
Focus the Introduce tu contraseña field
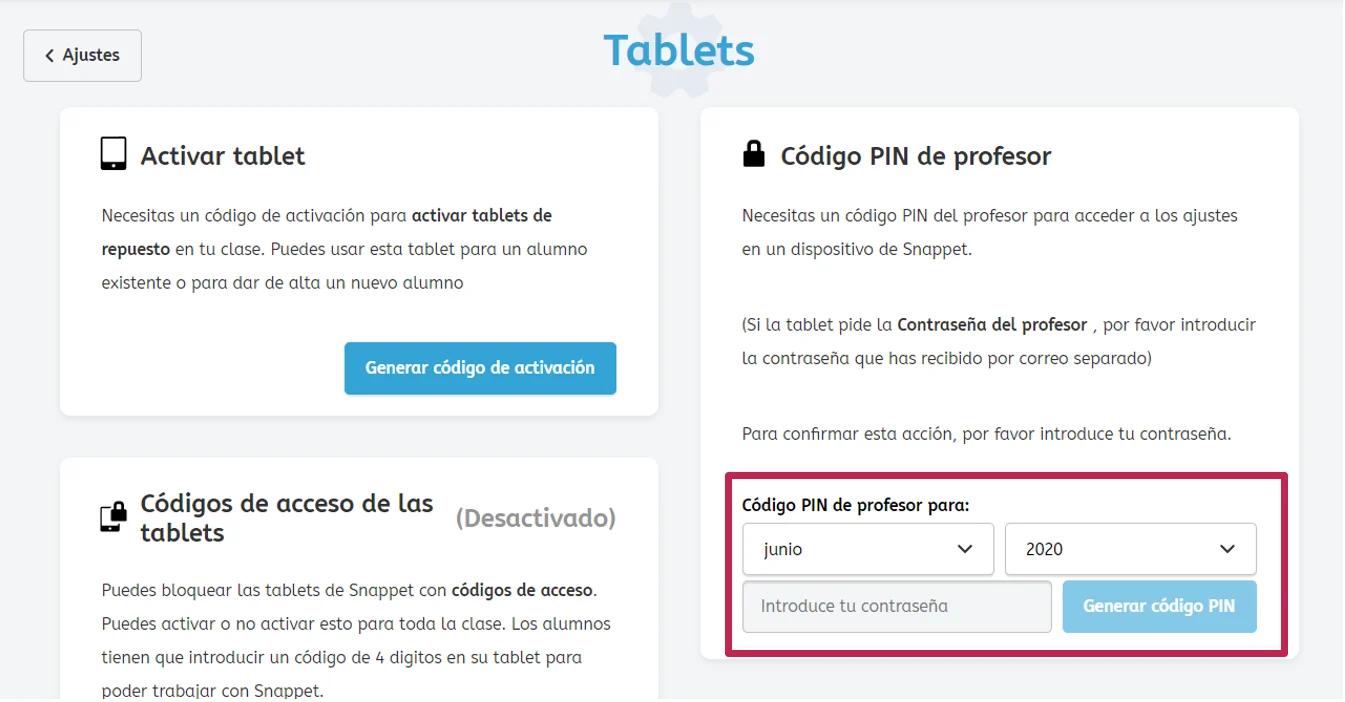coord(896,606)
